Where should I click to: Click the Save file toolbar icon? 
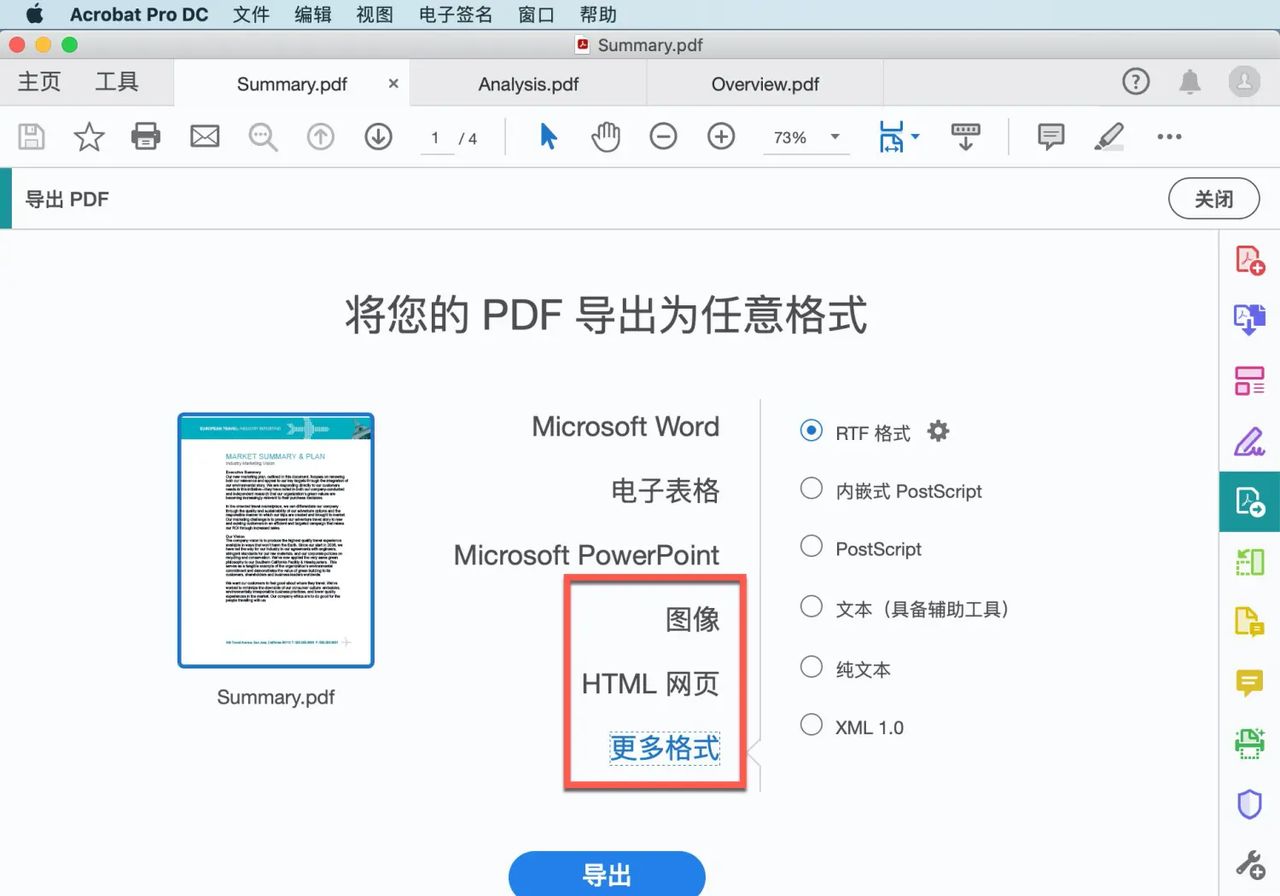click(x=32, y=137)
